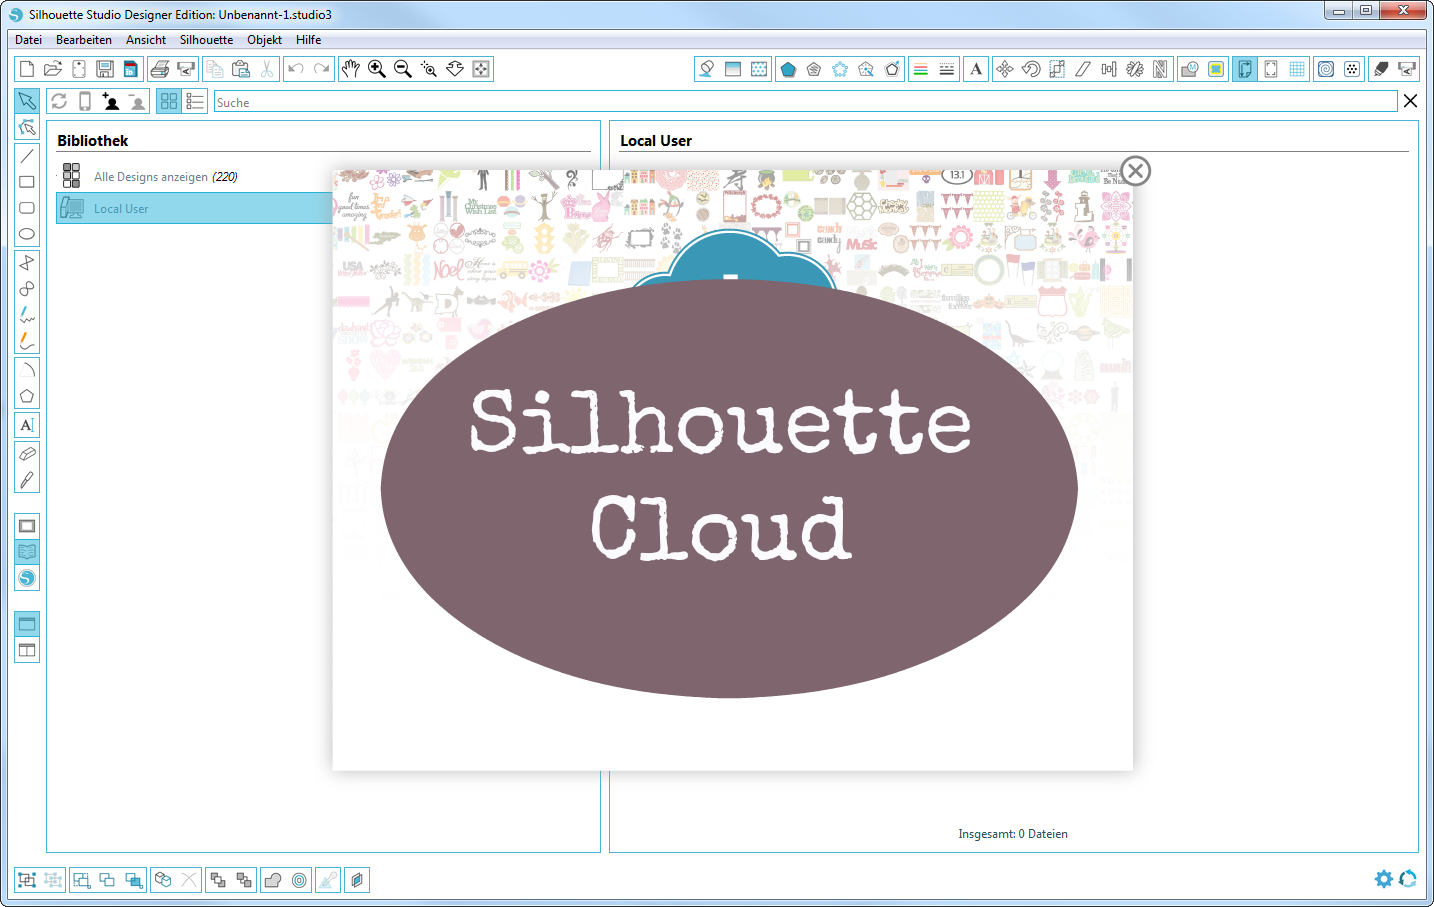Toggle the registration marks panel
This screenshot has height=907, width=1434.
click(1270, 69)
